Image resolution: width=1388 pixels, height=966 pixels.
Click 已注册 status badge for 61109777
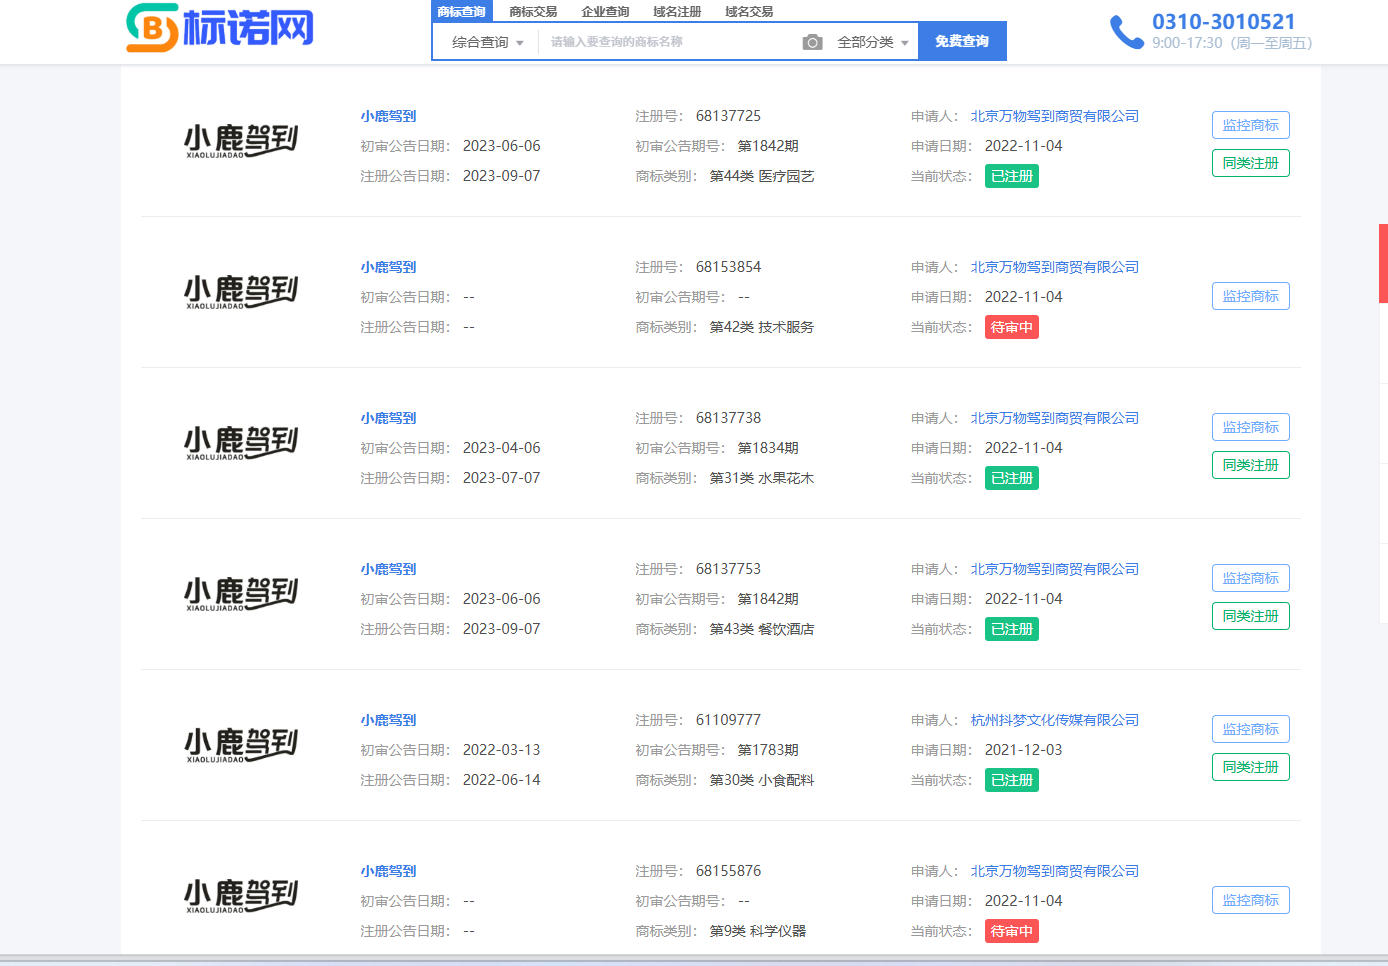tap(1012, 780)
